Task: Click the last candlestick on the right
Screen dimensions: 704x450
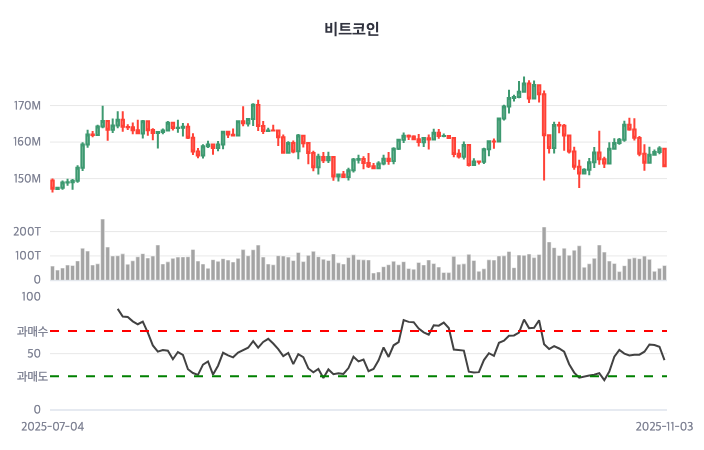Action: coord(664,157)
